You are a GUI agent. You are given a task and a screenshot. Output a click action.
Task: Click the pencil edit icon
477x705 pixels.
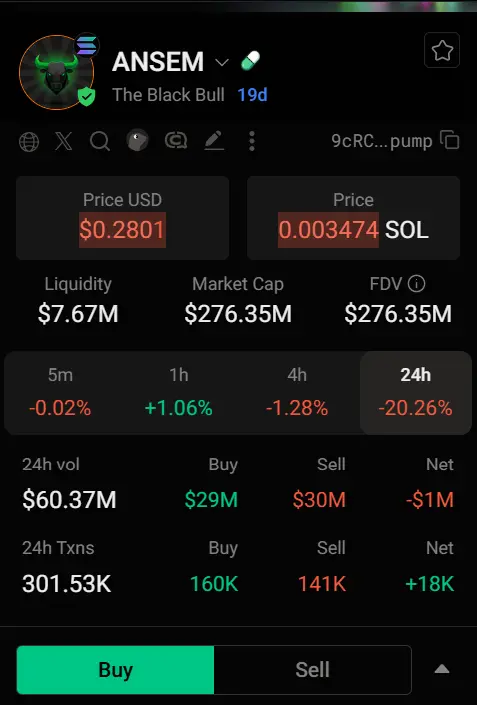[214, 141]
